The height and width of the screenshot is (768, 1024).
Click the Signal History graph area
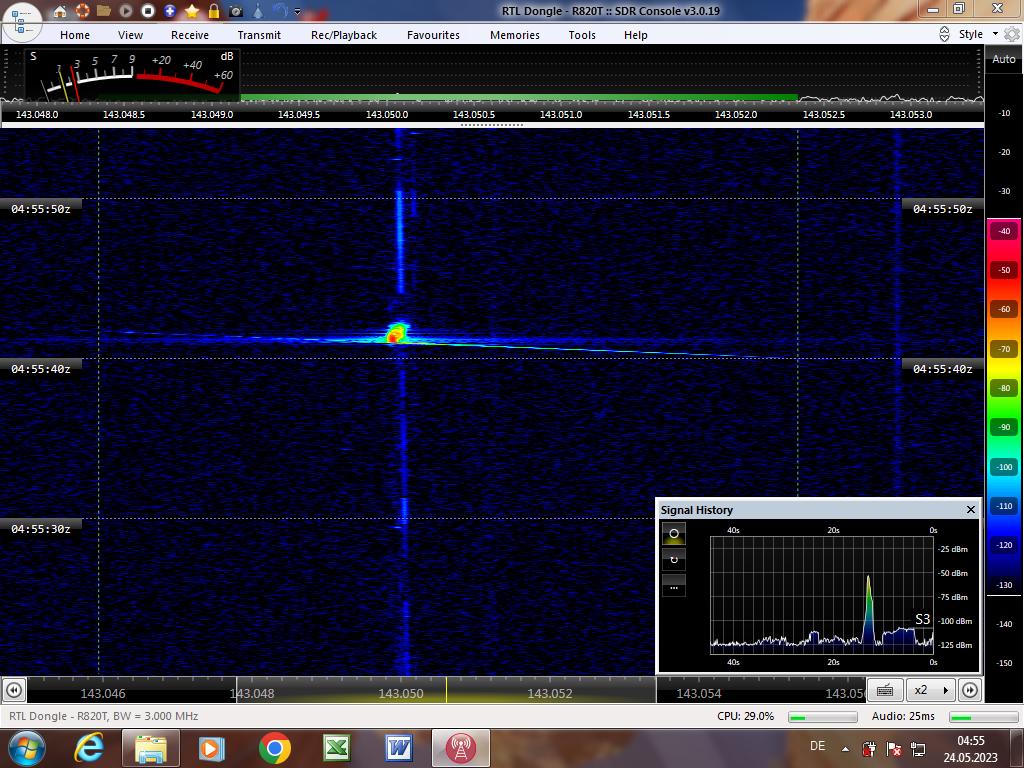click(822, 595)
